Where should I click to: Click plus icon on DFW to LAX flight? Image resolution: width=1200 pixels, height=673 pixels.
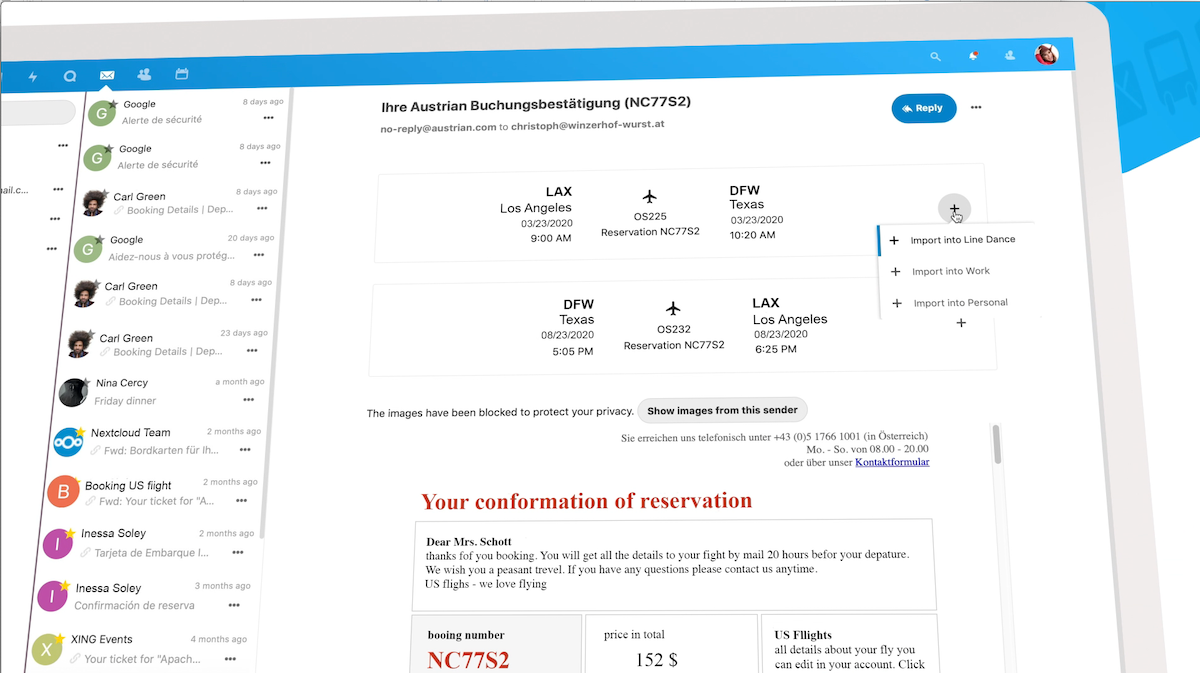click(x=961, y=323)
